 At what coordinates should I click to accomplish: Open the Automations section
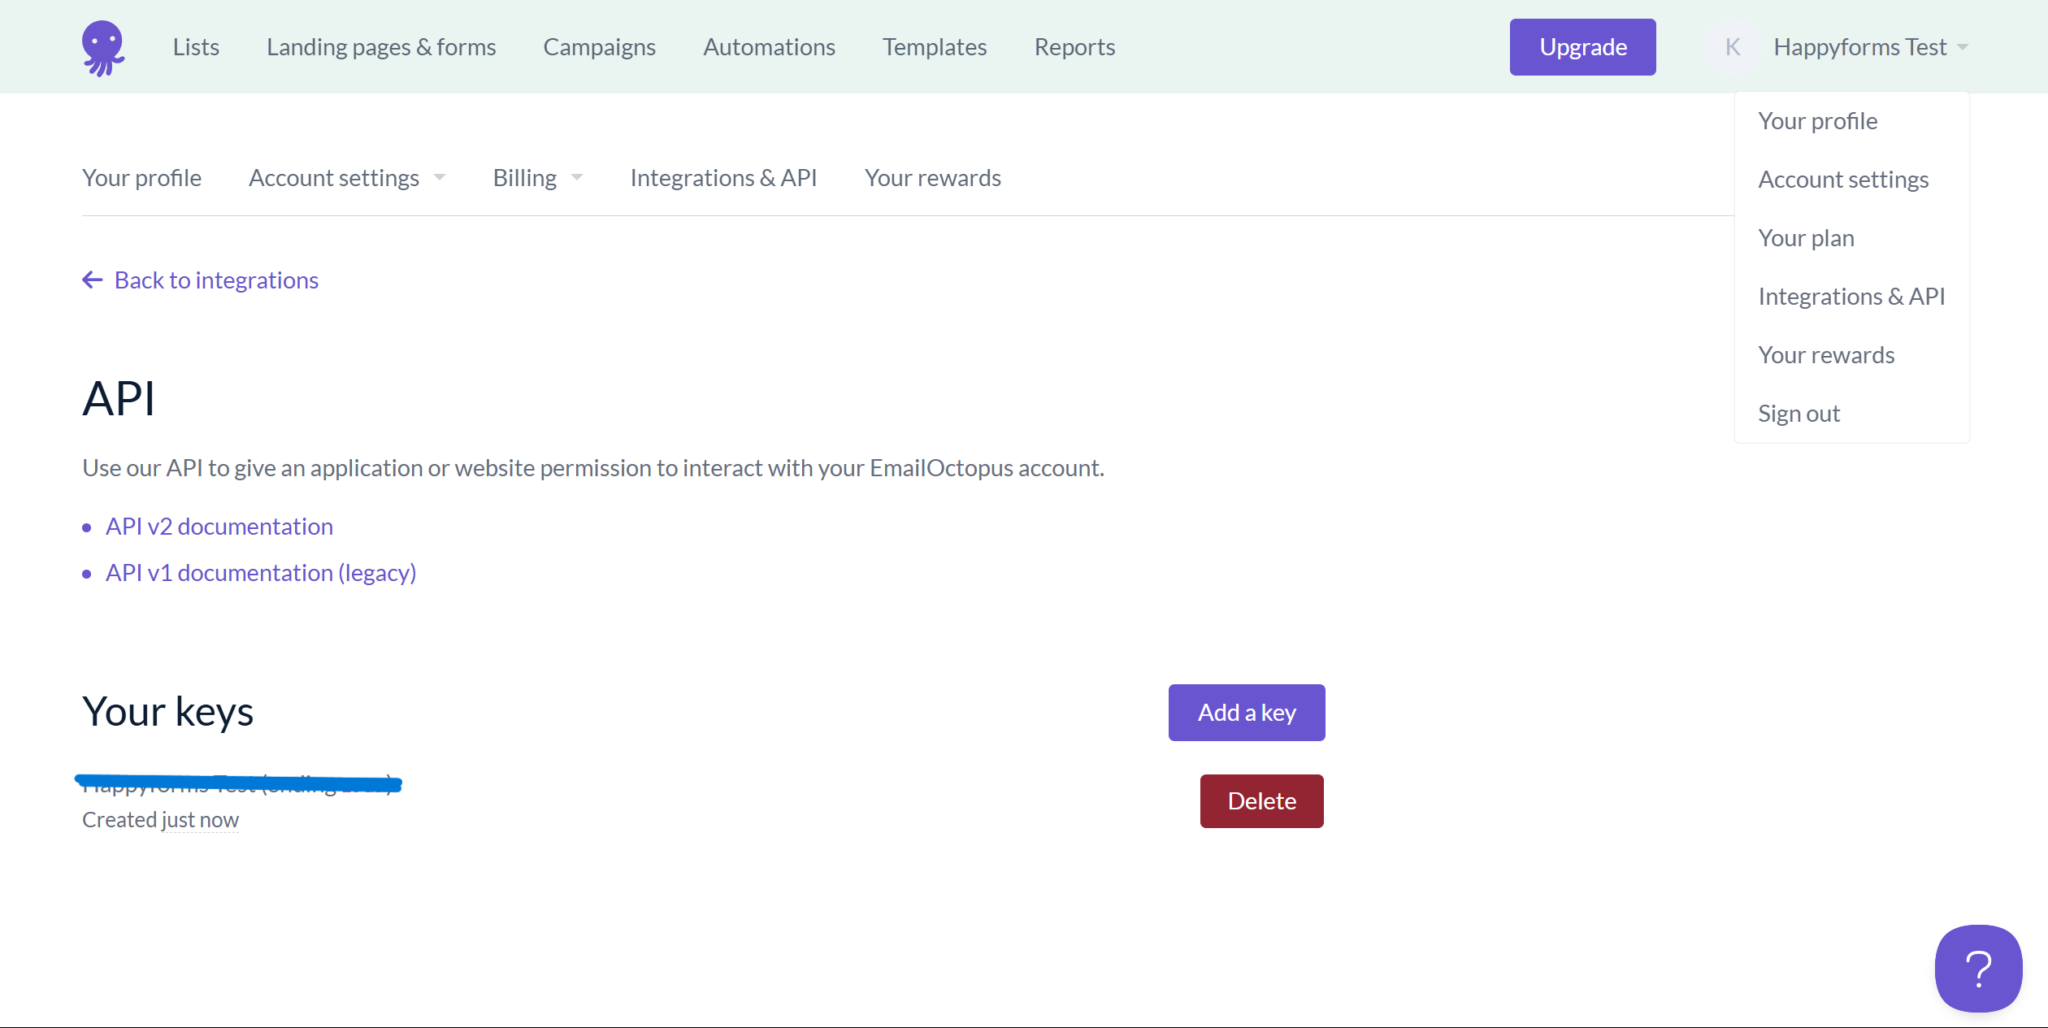tap(769, 46)
